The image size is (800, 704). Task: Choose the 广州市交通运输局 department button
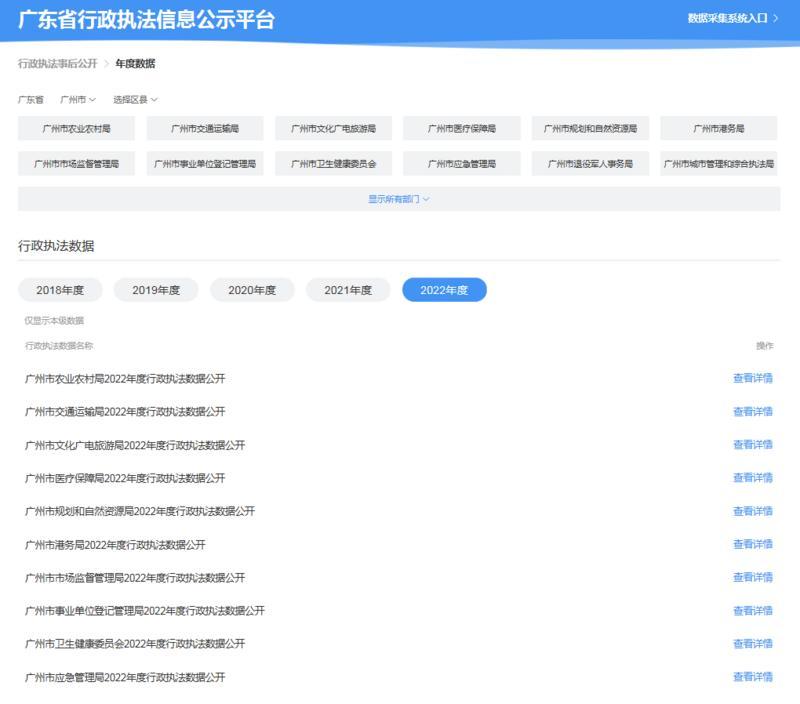(x=204, y=129)
